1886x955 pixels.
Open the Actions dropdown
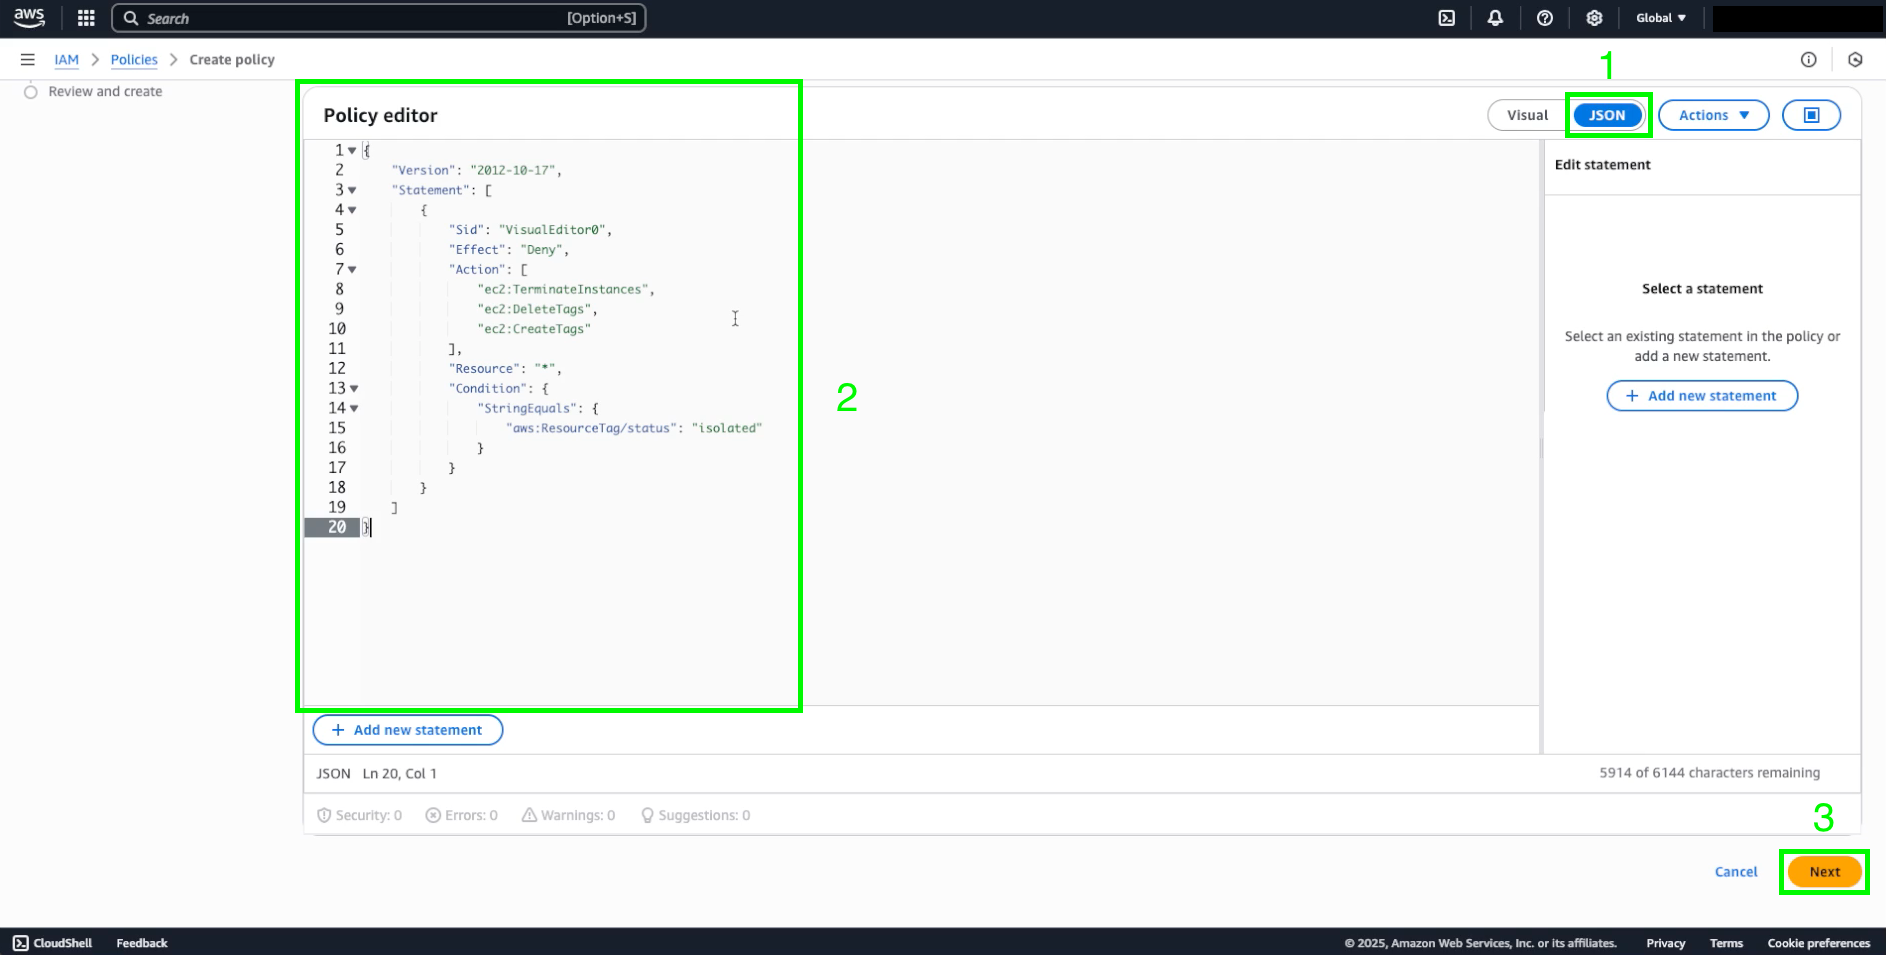pos(1713,115)
